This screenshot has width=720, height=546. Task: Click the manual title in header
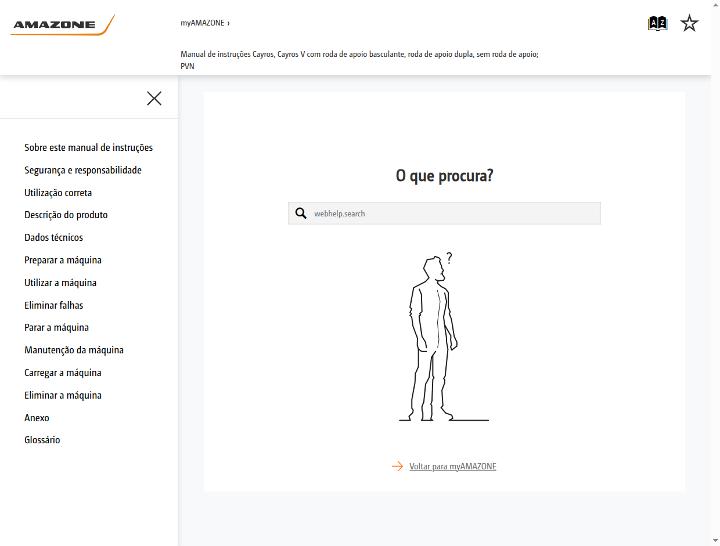click(x=359, y=60)
